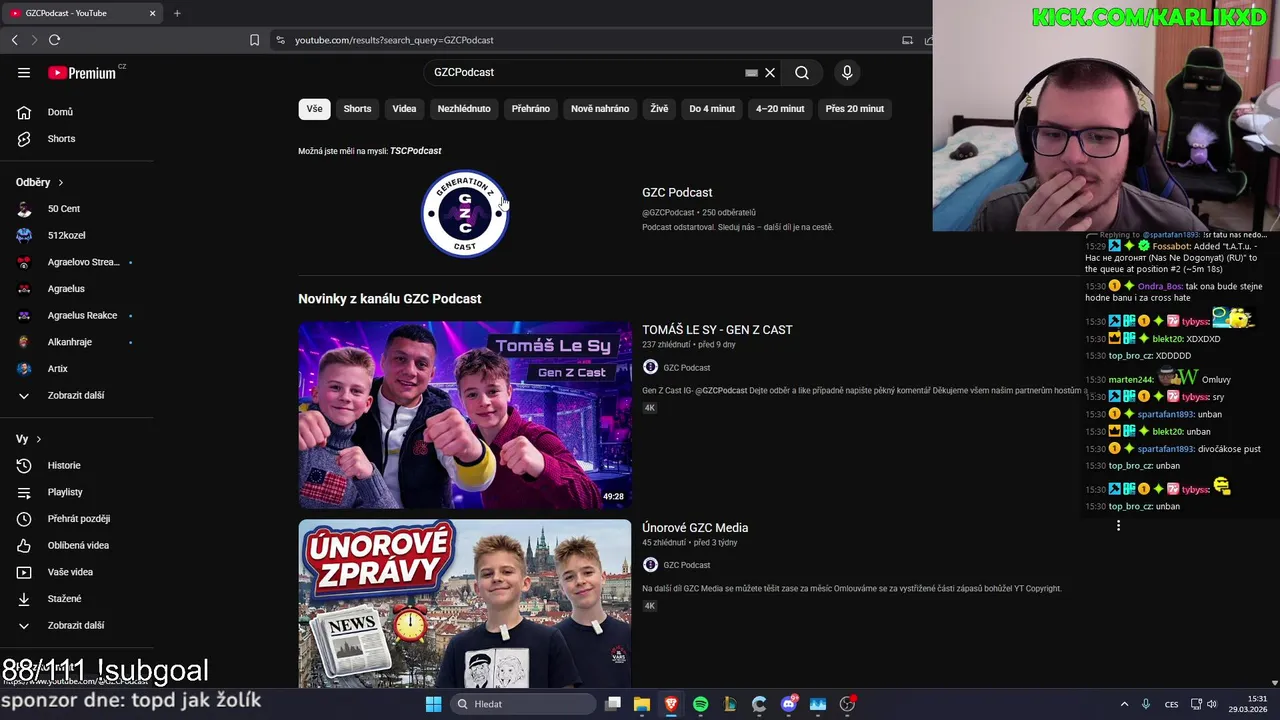The height and width of the screenshot is (720, 1280).
Task: Open Brave browser taskbar icon
Action: (x=671, y=704)
